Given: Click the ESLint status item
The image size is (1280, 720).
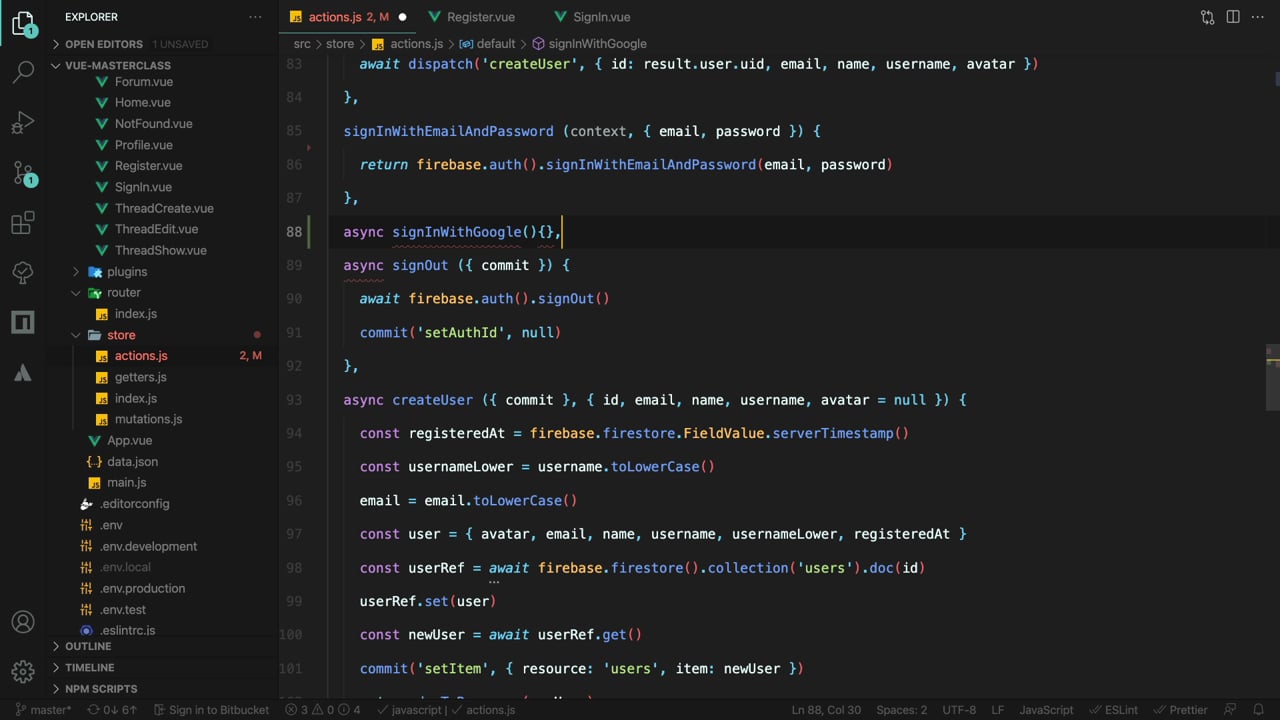Looking at the screenshot, I should click(x=1112, y=710).
